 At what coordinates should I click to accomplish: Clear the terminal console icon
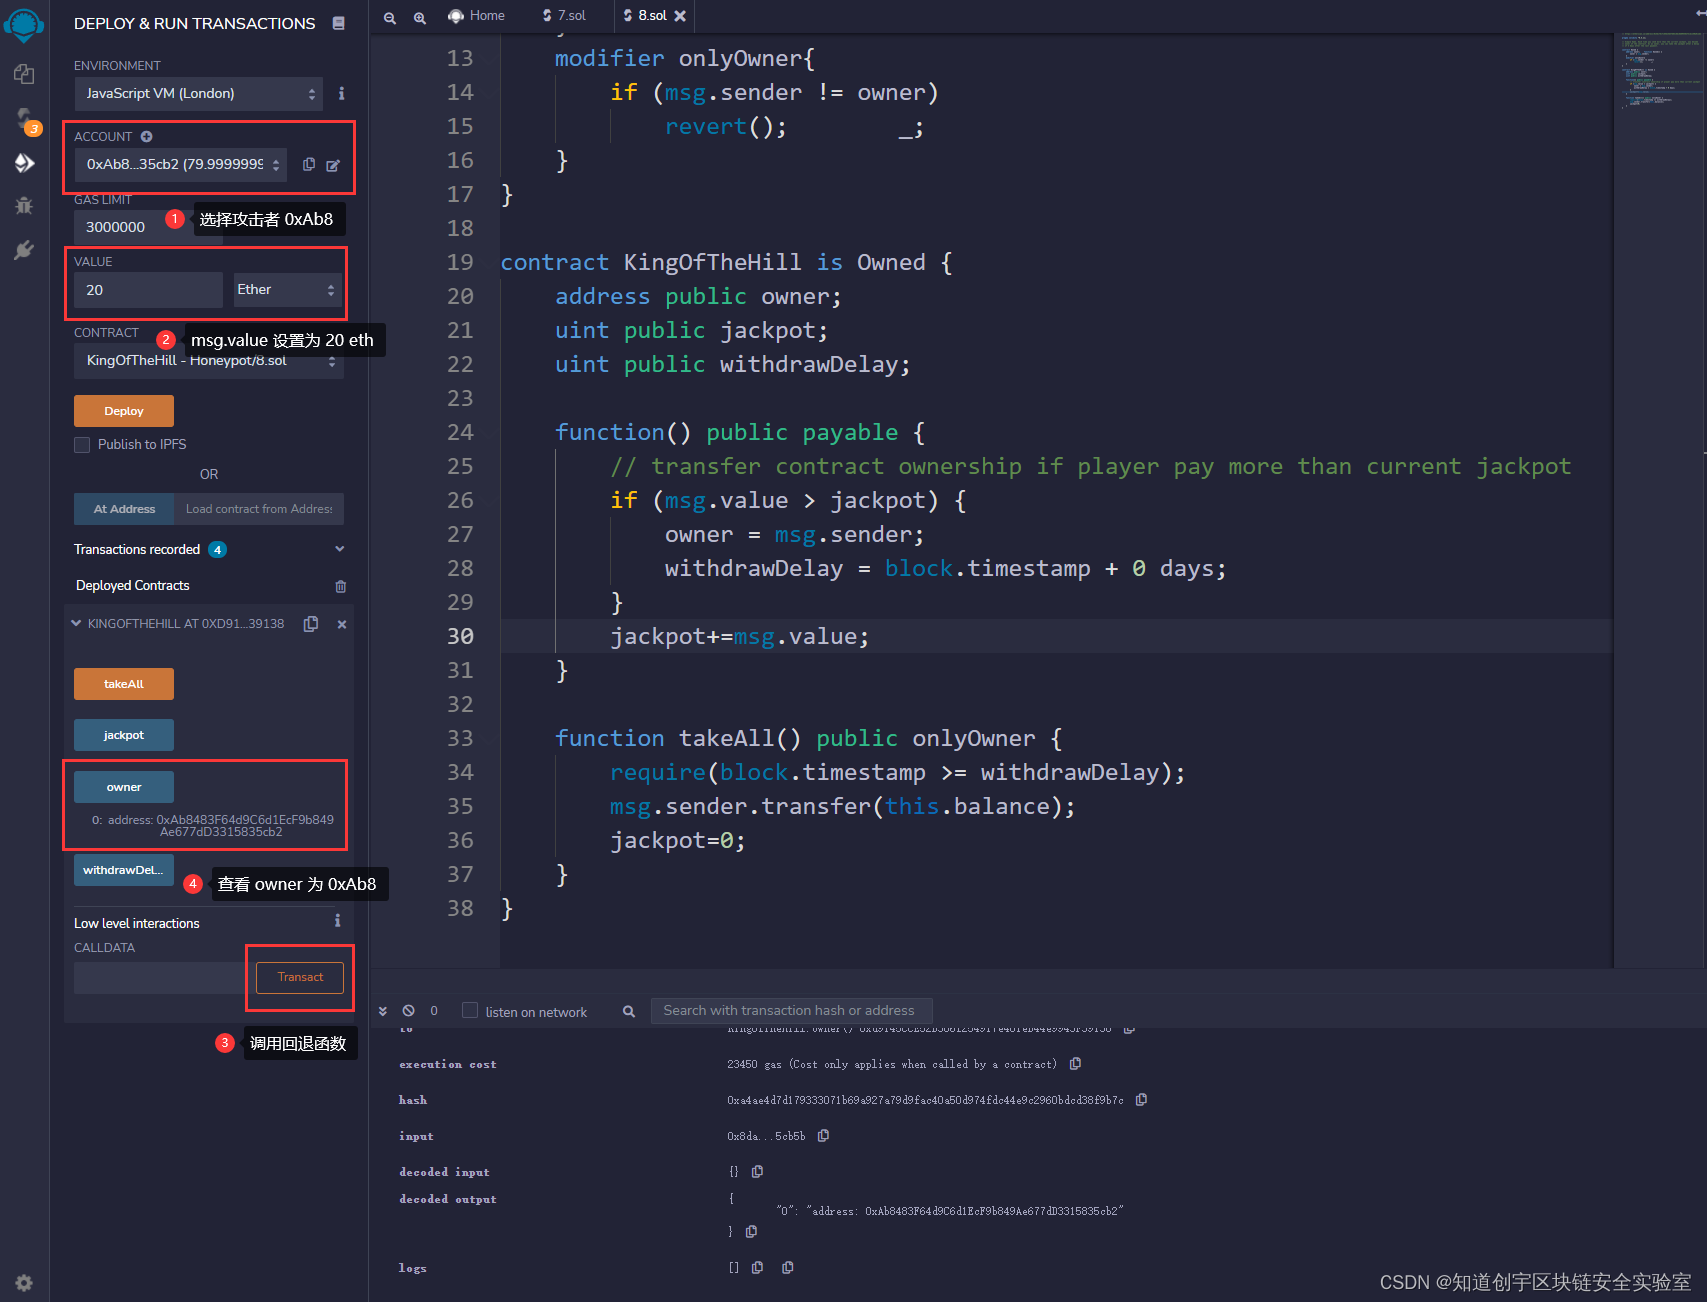[x=408, y=1011]
